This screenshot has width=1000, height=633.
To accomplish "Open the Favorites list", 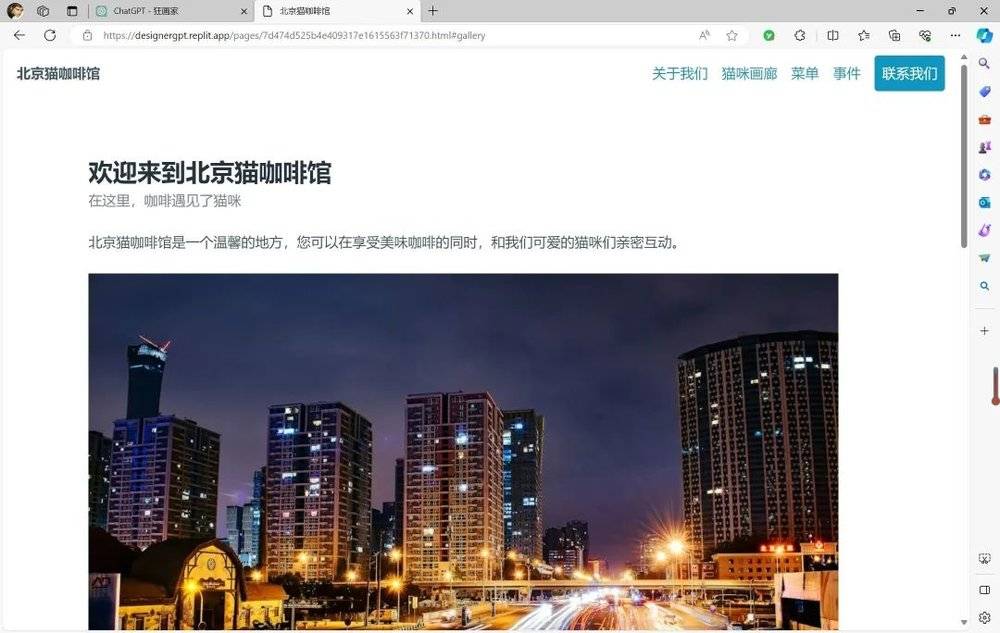I will click(864, 36).
